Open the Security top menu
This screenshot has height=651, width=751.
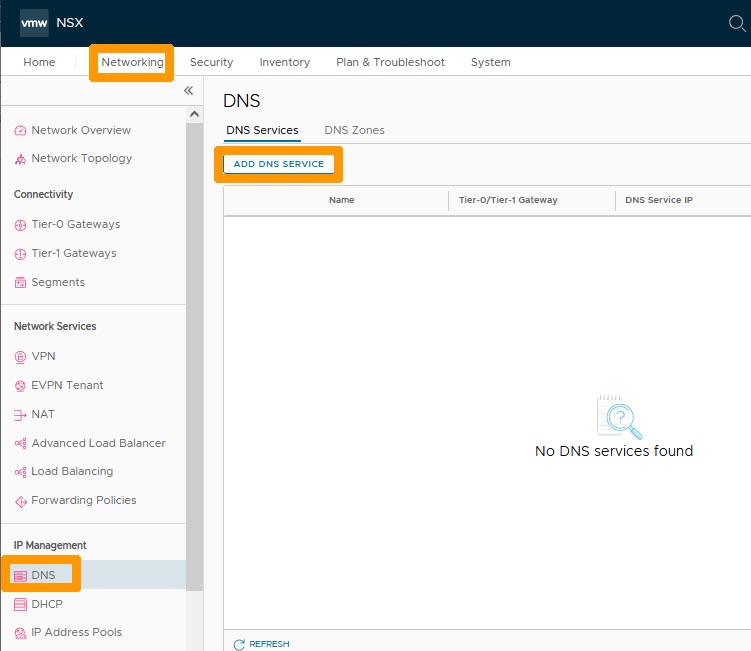(x=211, y=62)
